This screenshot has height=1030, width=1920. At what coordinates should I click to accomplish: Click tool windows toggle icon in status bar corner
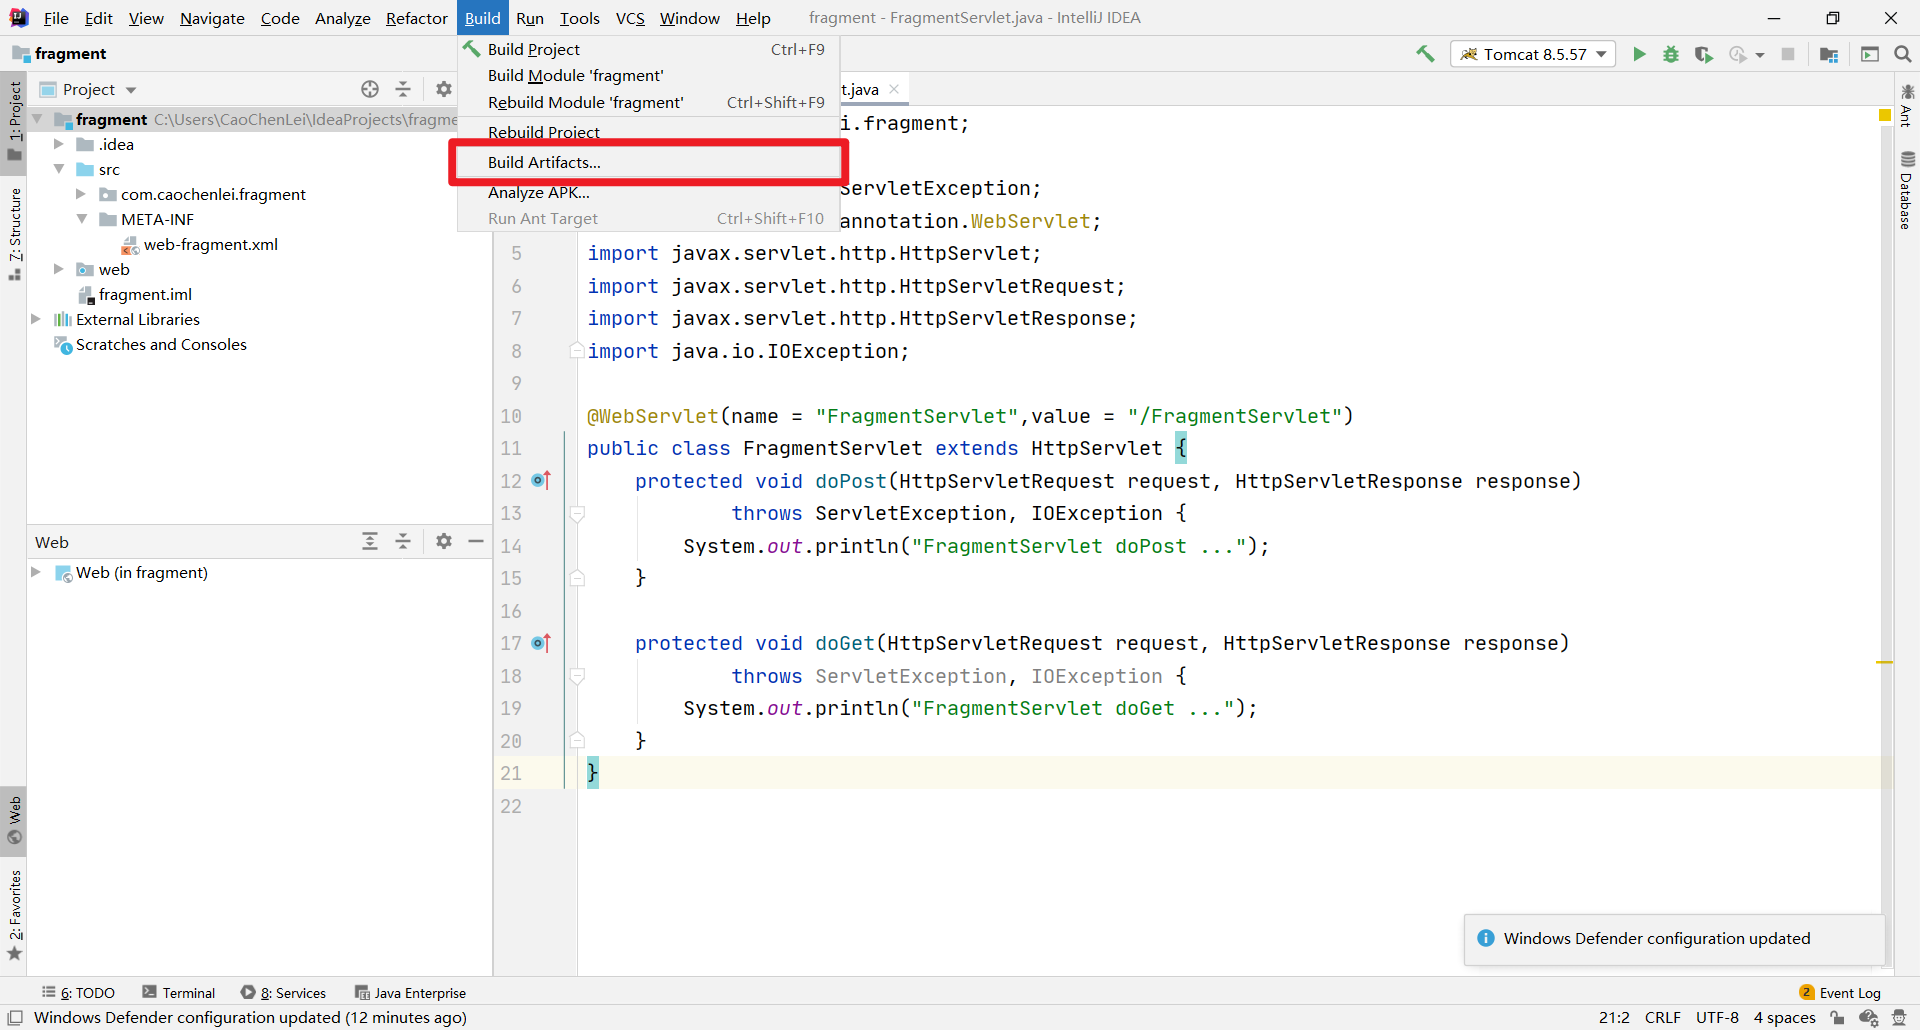15,1017
